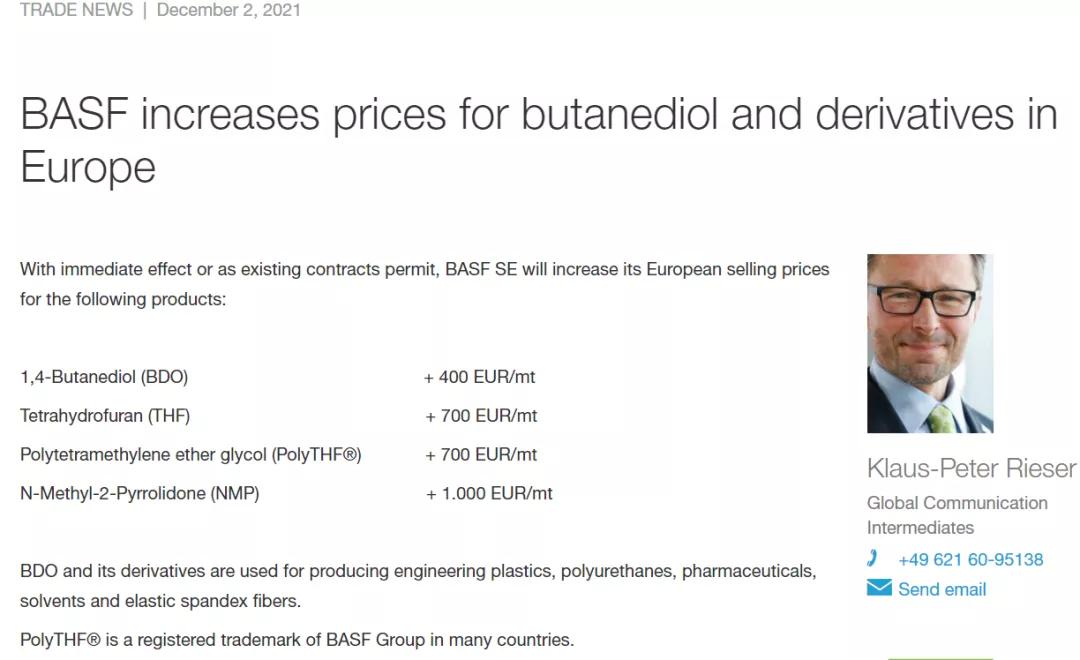Click the 'With immediate effect' intro paragraph
The width and height of the screenshot is (1080, 660).
pyautogui.click(x=424, y=284)
